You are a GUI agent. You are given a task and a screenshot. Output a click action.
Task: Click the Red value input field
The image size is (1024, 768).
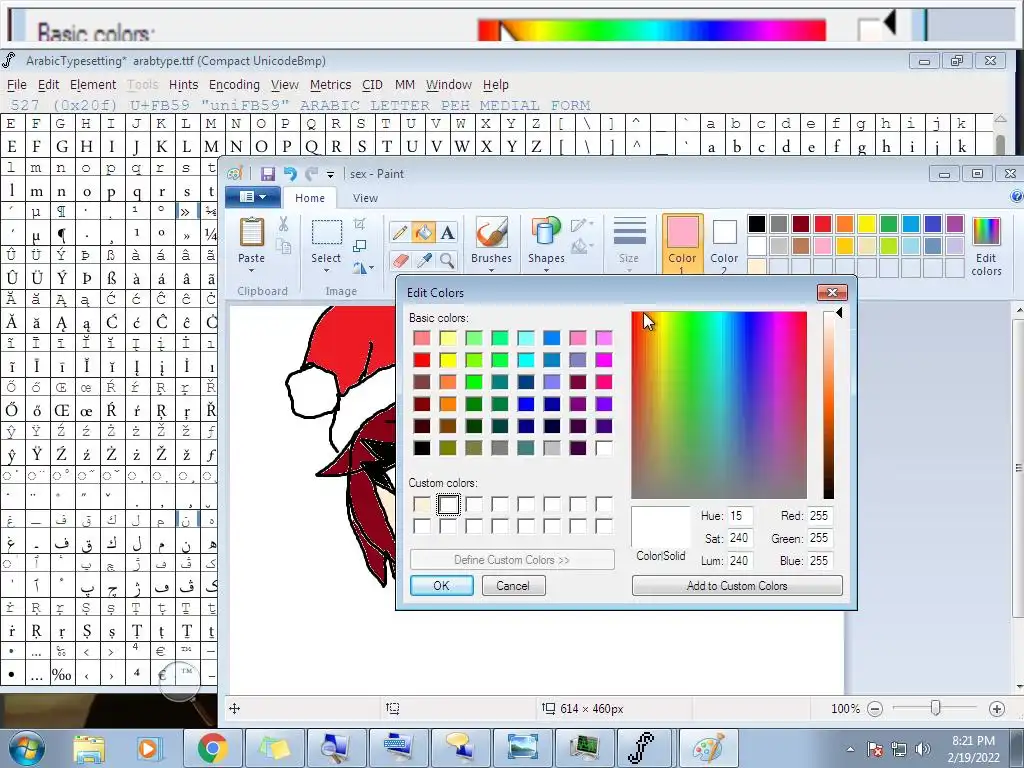click(820, 516)
